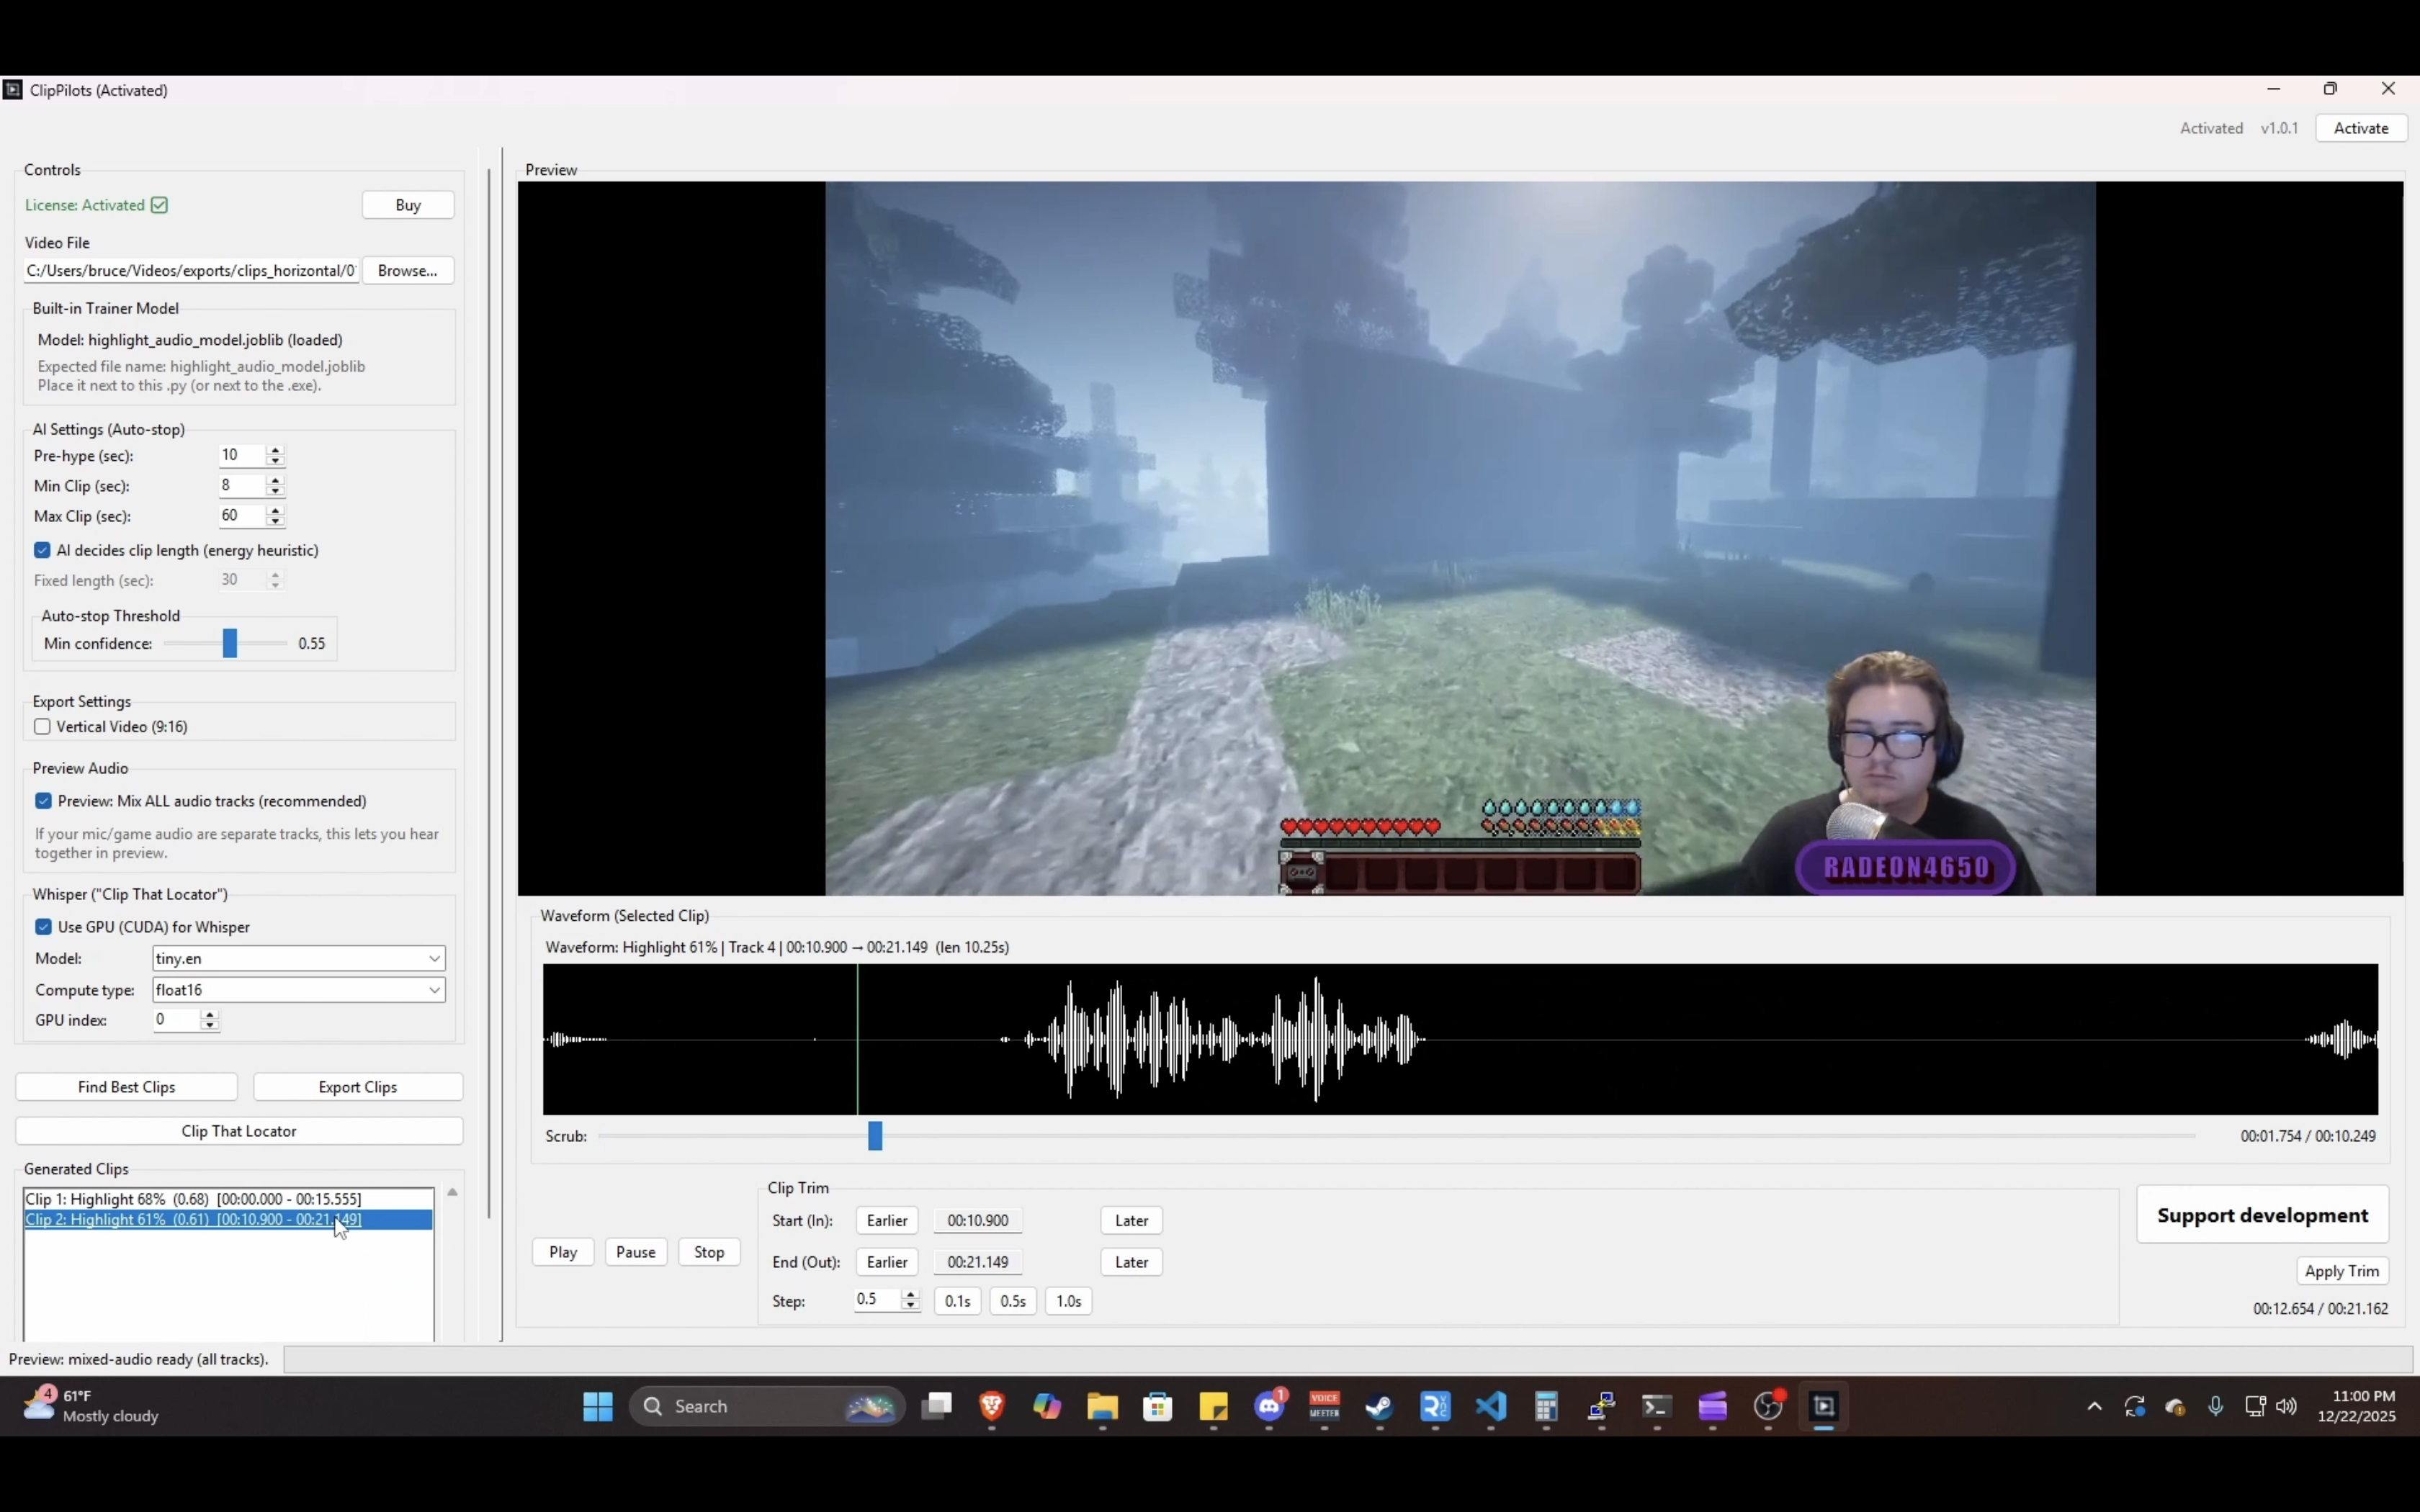Open OBS Studio in the taskbar
Screen dimensions: 2420x1512
1768,1407
